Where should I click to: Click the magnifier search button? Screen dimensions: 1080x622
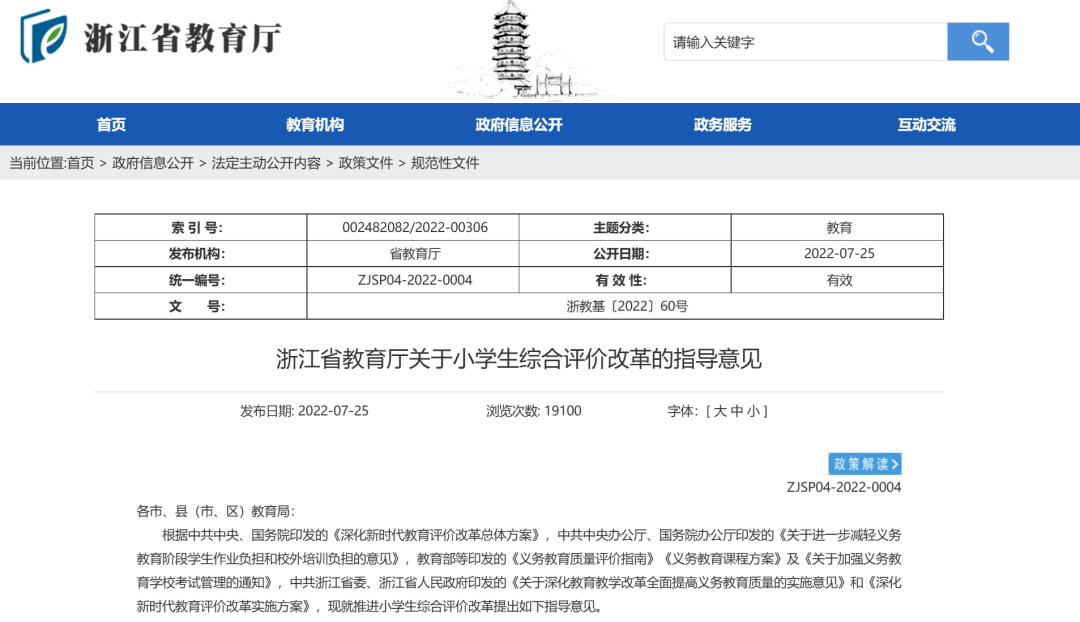pyautogui.click(x=978, y=42)
